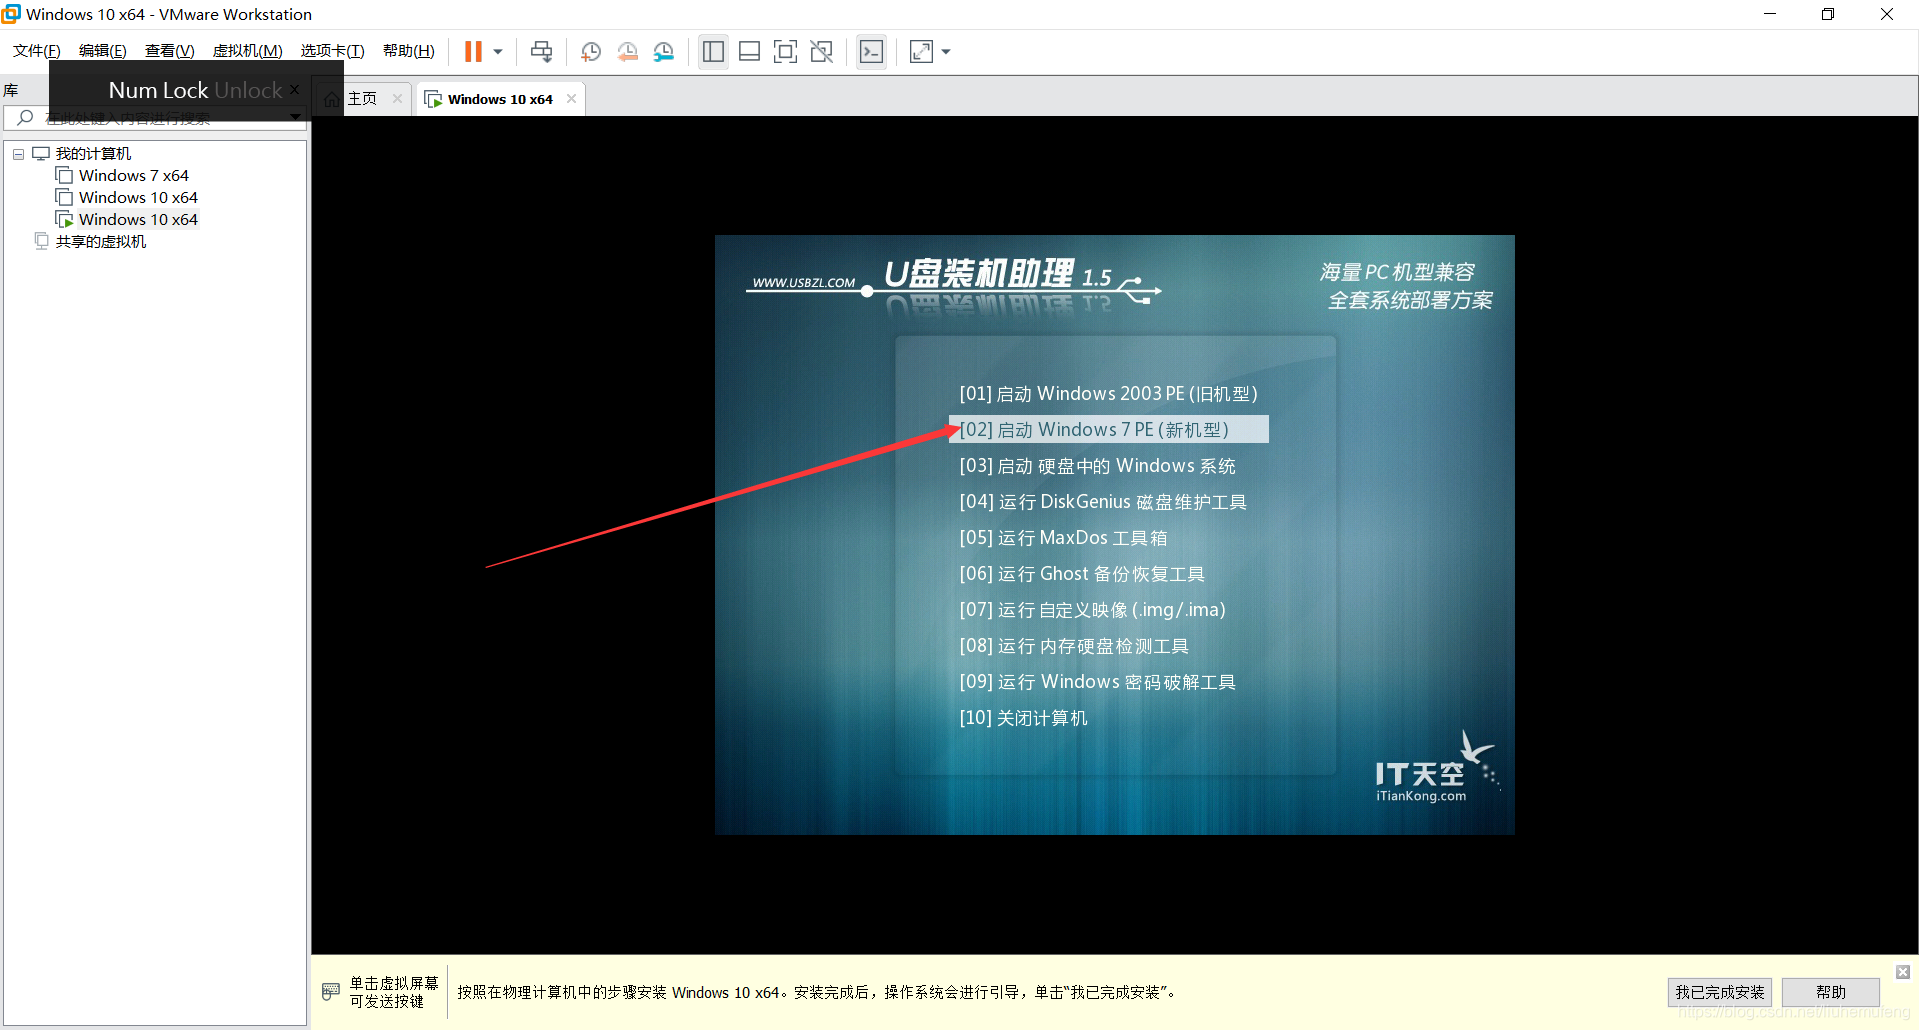Enter full screen mode icon
This screenshot has width=1919, height=1030.
pos(785,51)
